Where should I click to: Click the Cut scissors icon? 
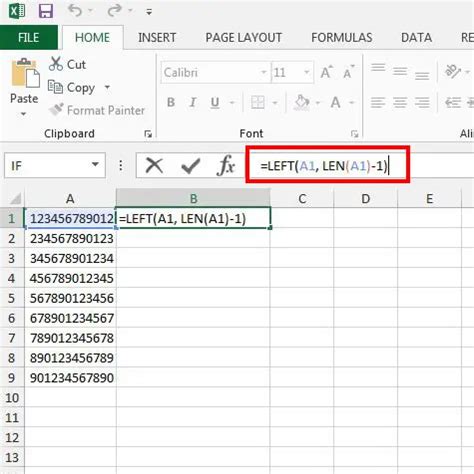56,64
